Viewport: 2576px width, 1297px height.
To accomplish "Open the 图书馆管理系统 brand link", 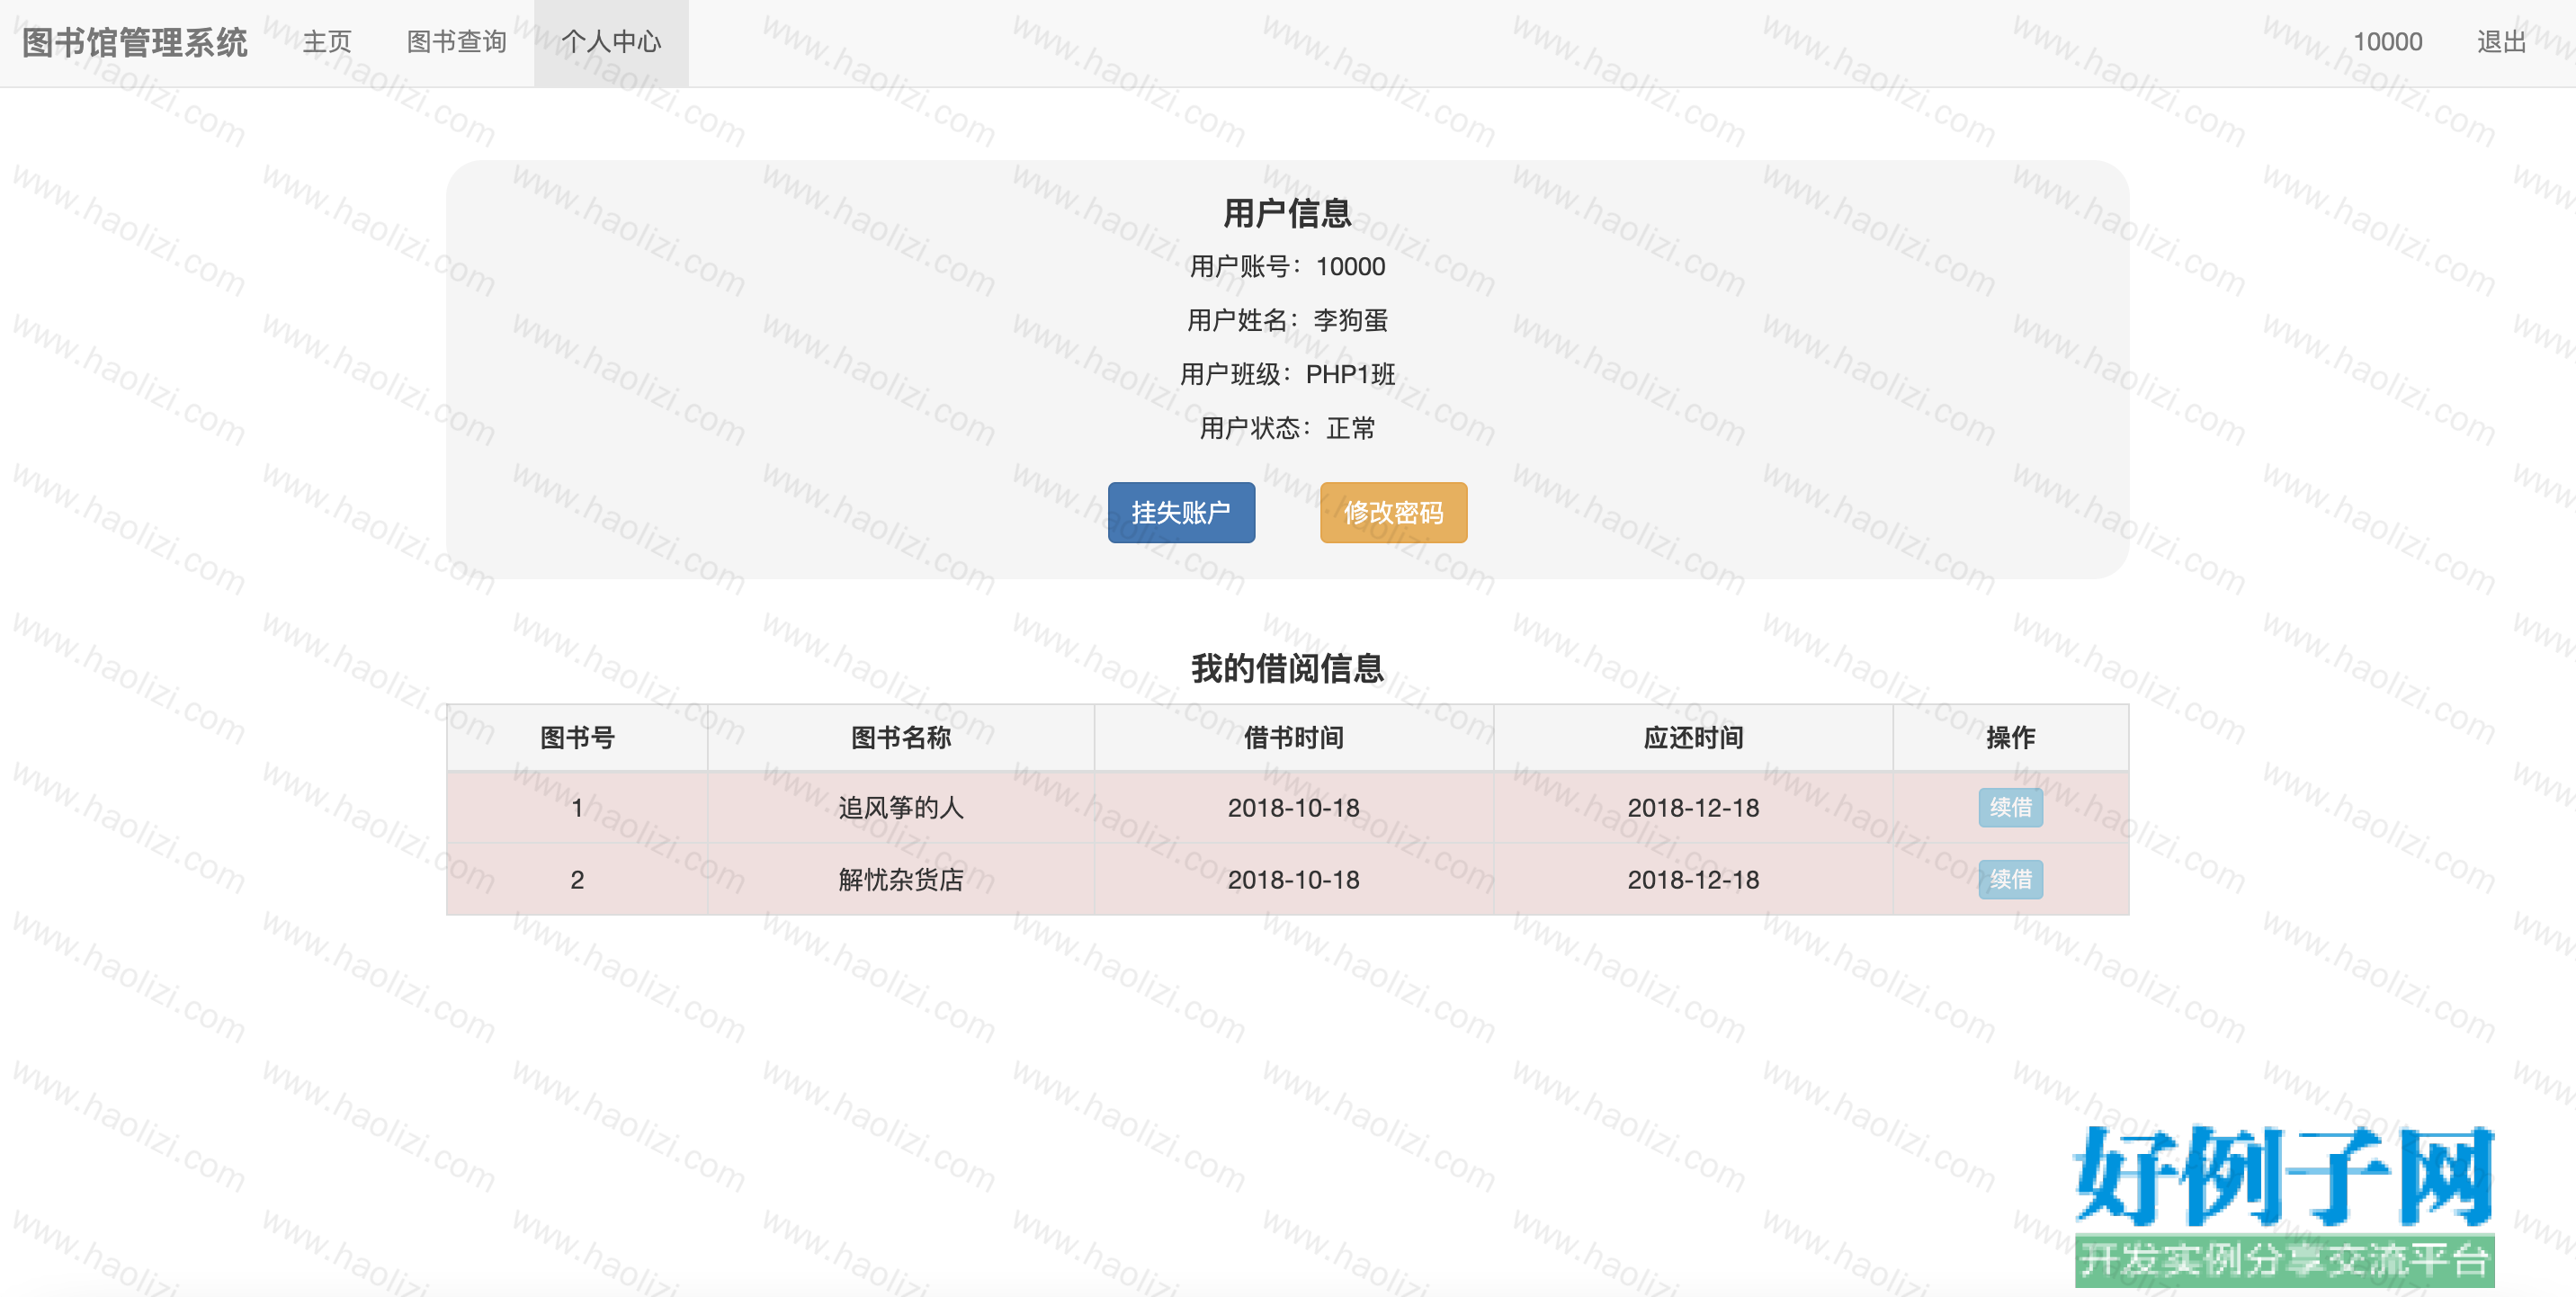I will pos(134,42).
